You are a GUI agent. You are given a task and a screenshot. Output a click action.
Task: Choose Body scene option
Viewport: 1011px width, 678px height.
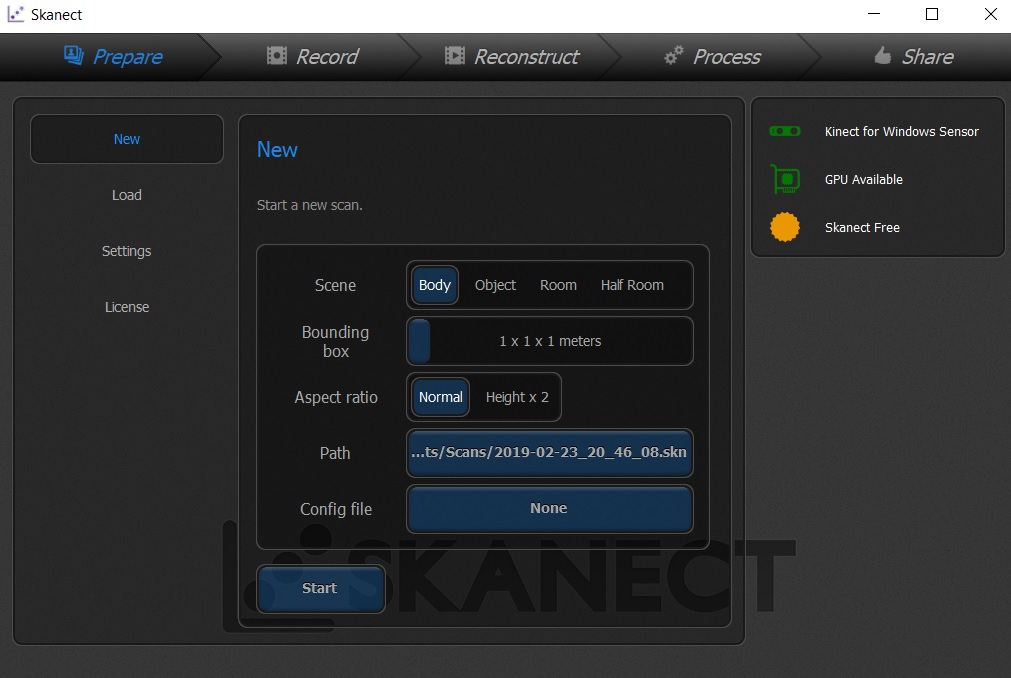point(435,285)
